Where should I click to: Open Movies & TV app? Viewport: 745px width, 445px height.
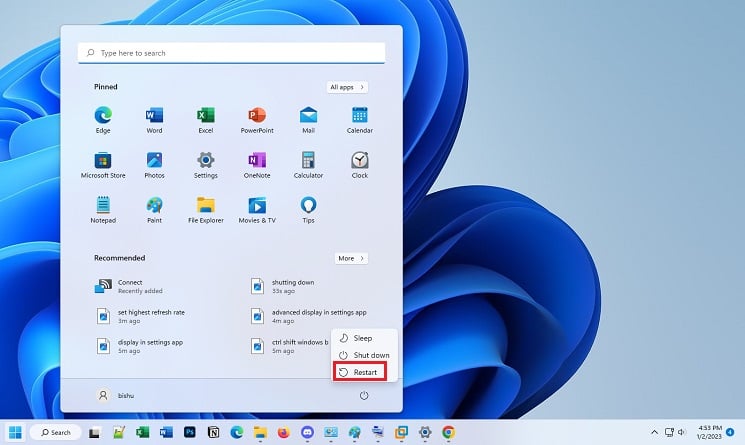tap(257, 210)
